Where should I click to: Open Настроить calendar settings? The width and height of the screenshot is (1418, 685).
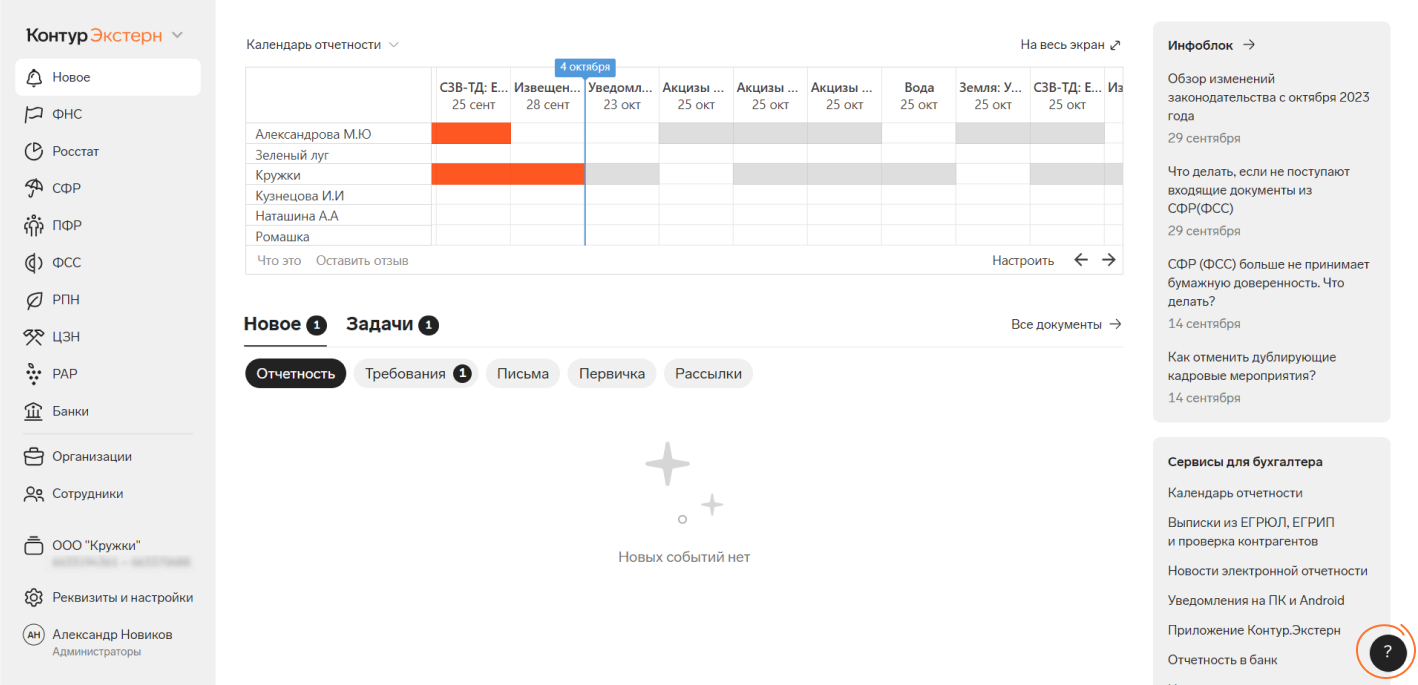[x=1023, y=260]
